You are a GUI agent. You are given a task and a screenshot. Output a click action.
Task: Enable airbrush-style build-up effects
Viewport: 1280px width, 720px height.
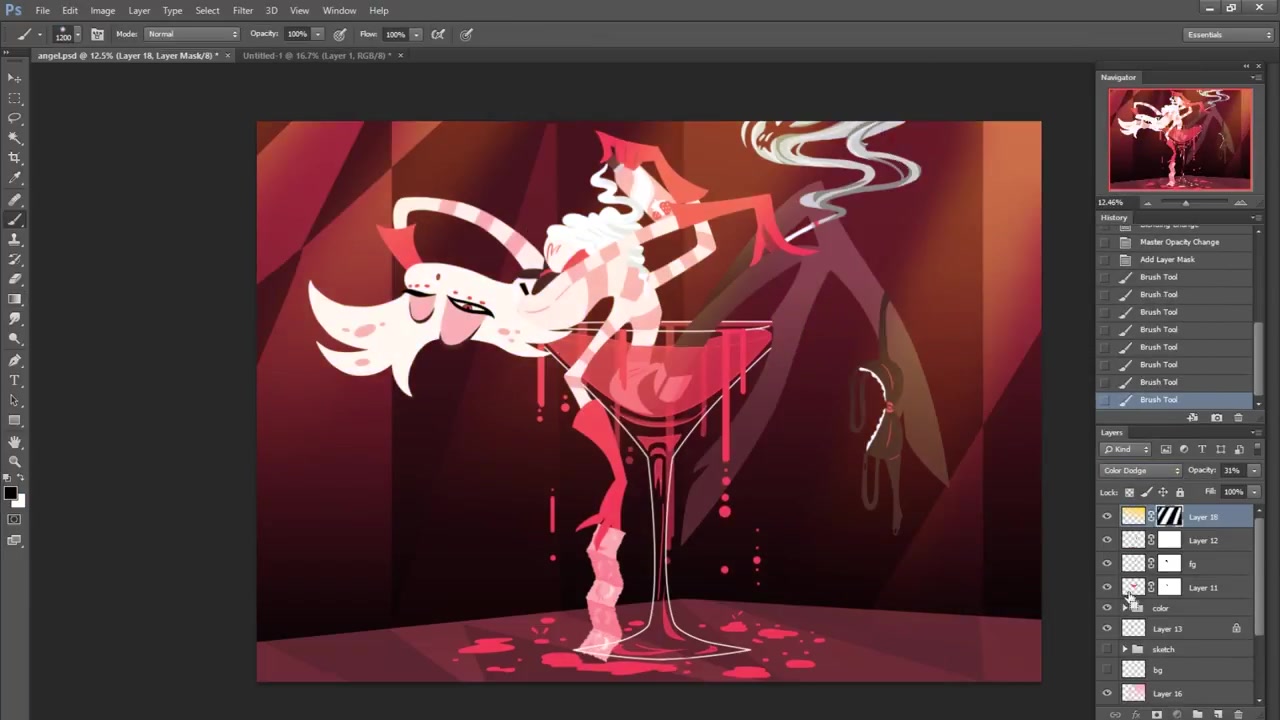tap(438, 34)
